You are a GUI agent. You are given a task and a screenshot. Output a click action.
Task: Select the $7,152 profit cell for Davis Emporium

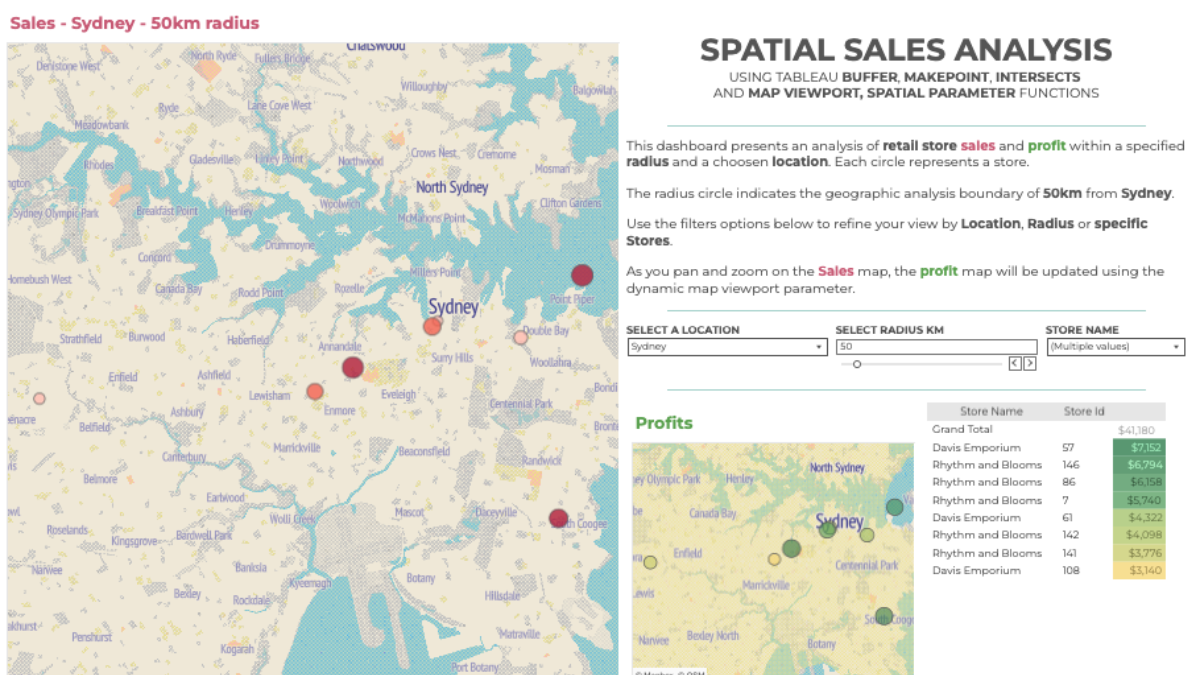(x=1139, y=447)
